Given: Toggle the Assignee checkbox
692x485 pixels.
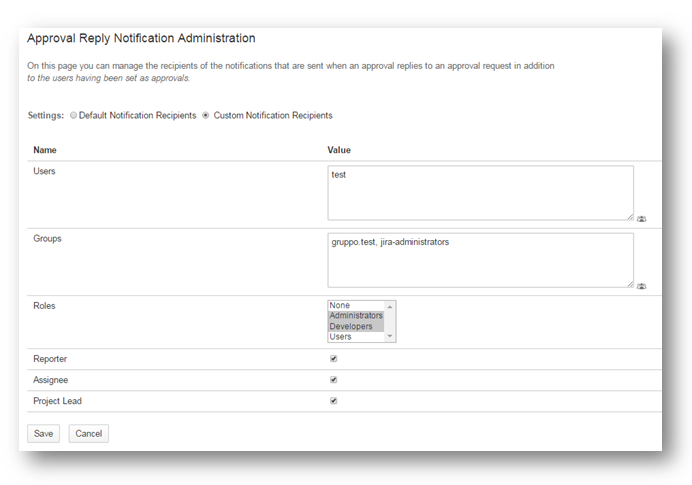Looking at the screenshot, I should pos(333,380).
